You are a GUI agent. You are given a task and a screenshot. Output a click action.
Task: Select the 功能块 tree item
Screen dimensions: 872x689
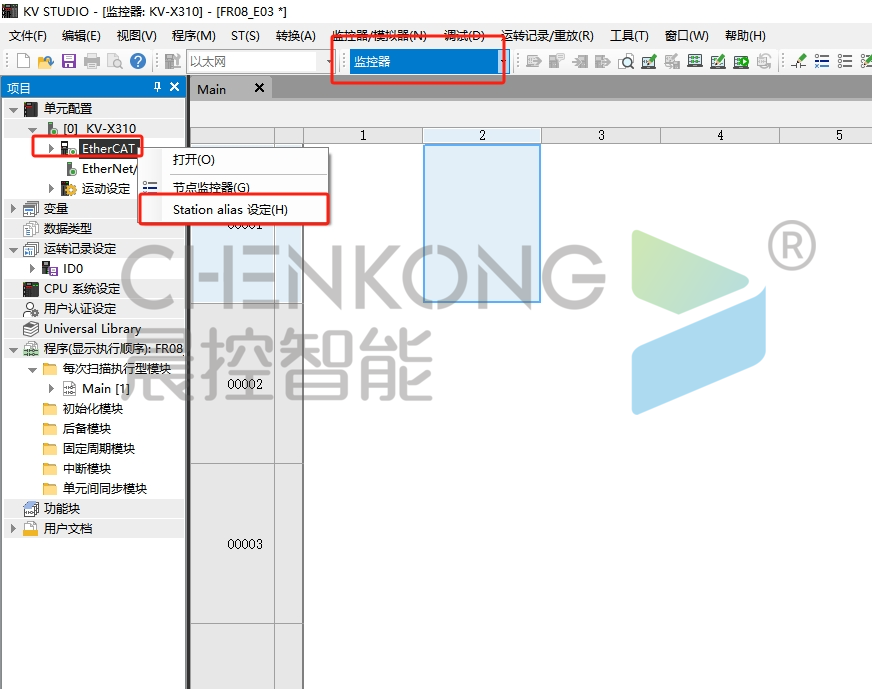tap(62, 509)
